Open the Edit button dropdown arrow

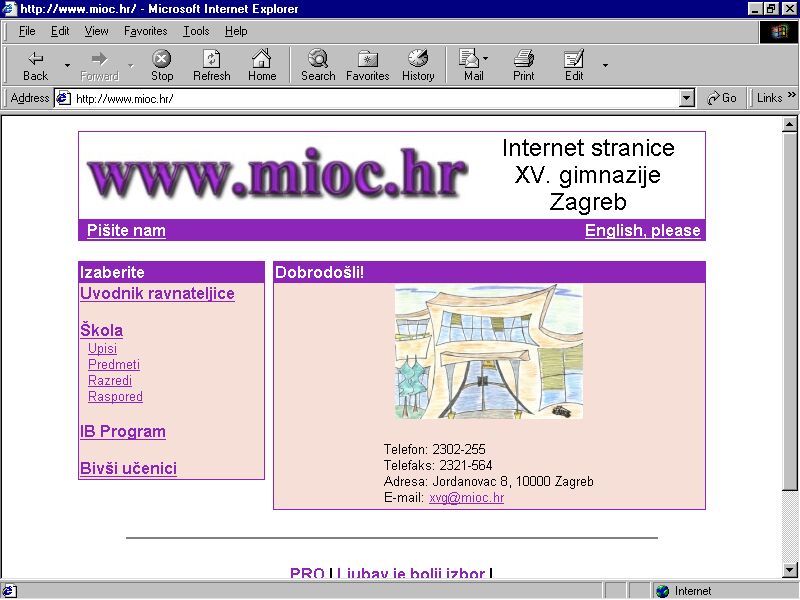(x=605, y=66)
